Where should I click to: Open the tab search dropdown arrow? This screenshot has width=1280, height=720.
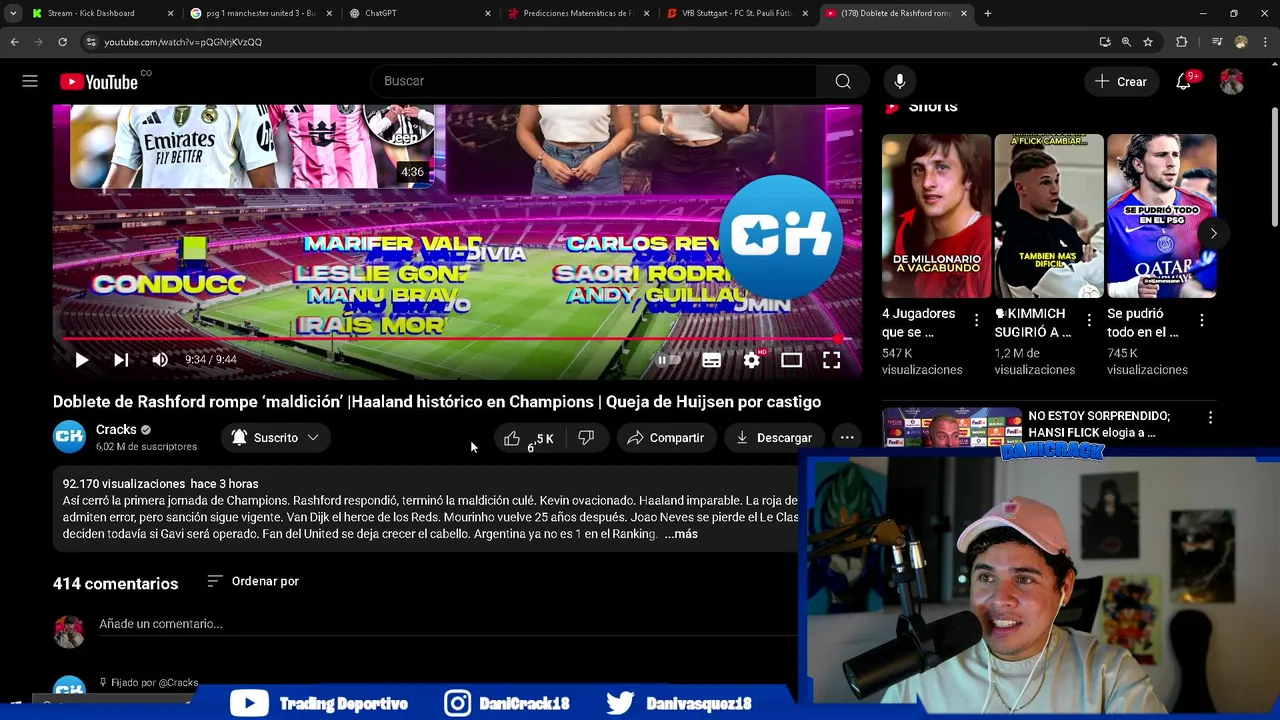pyautogui.click(x=13, y=13)
